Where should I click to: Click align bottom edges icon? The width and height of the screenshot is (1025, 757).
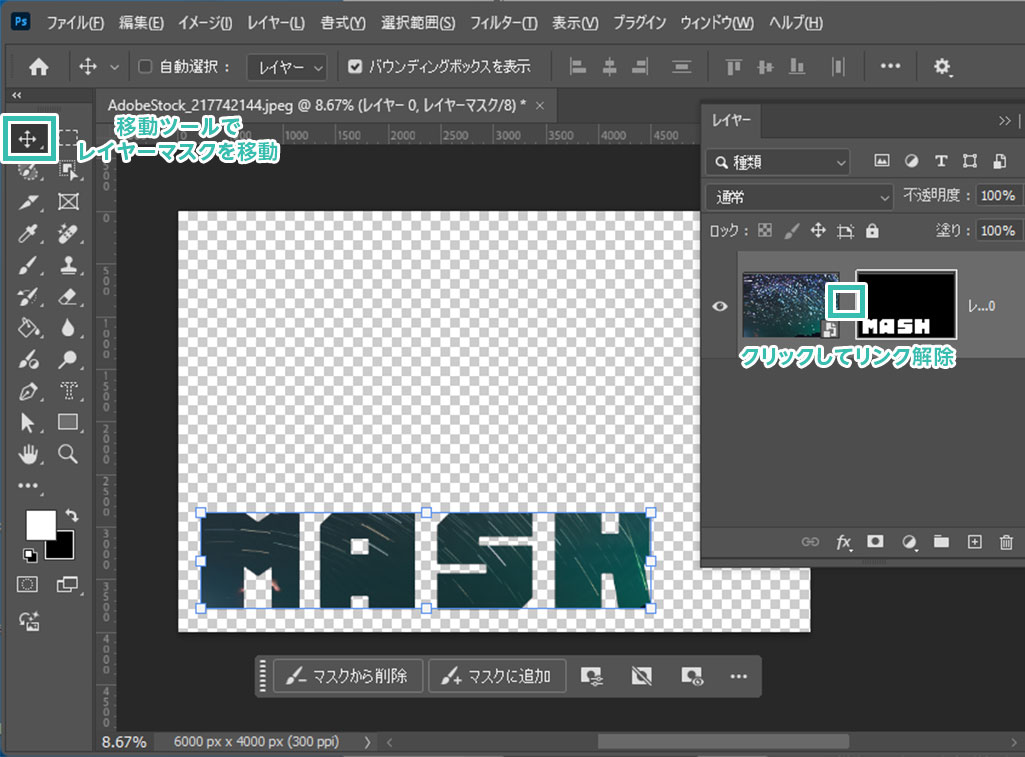click(797, 66)
